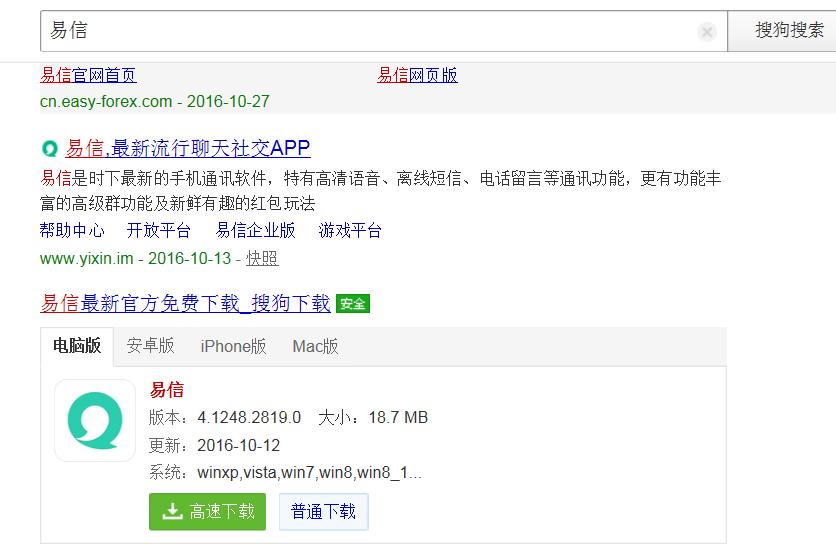Screen dimensions: 836x547
Task: Click the Yixin app logo thumbnail
Action: click(95, 420)
